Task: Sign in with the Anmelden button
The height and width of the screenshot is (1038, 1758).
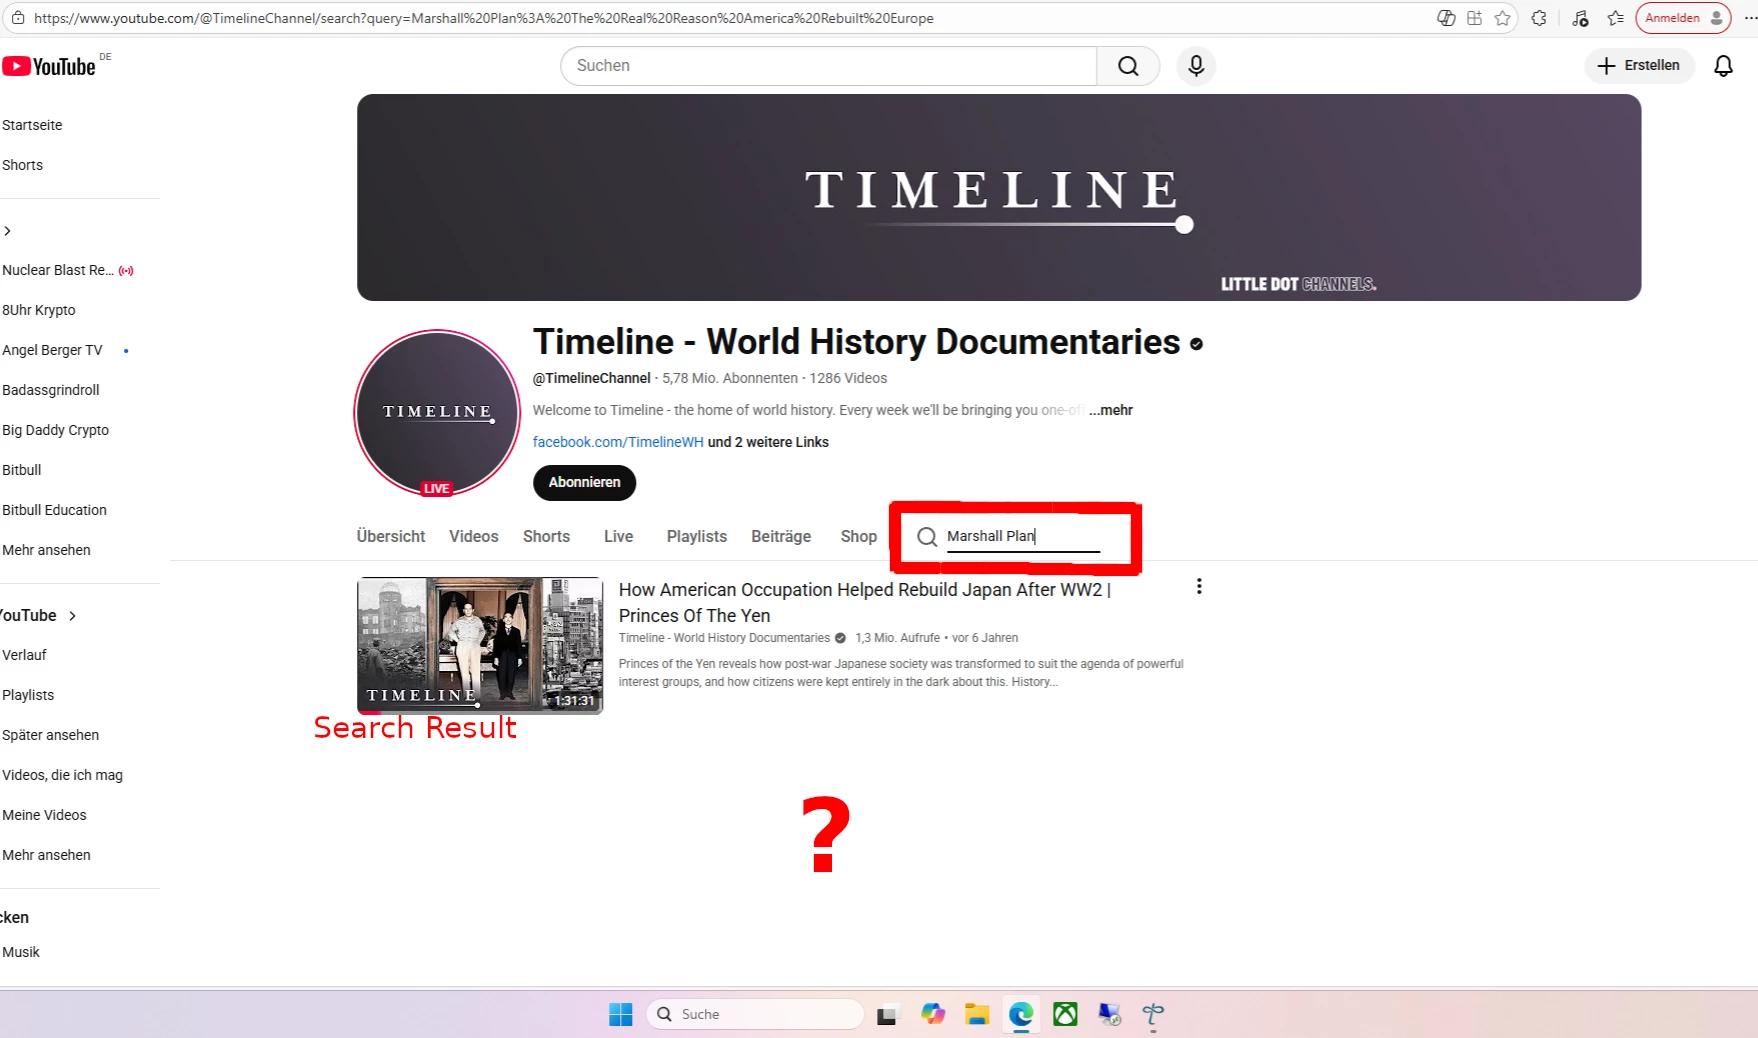Action: 1683,18
